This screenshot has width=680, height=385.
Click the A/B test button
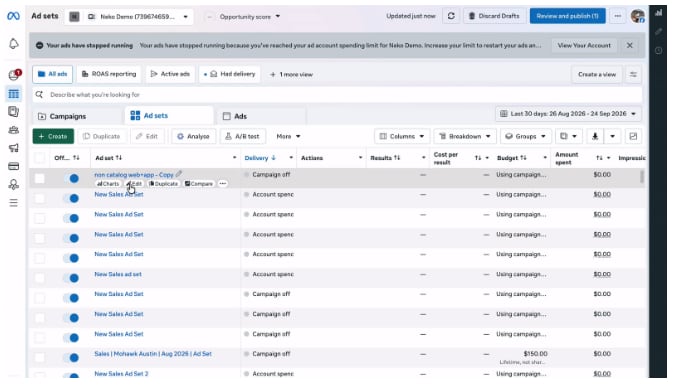click(x=242, y=136)
